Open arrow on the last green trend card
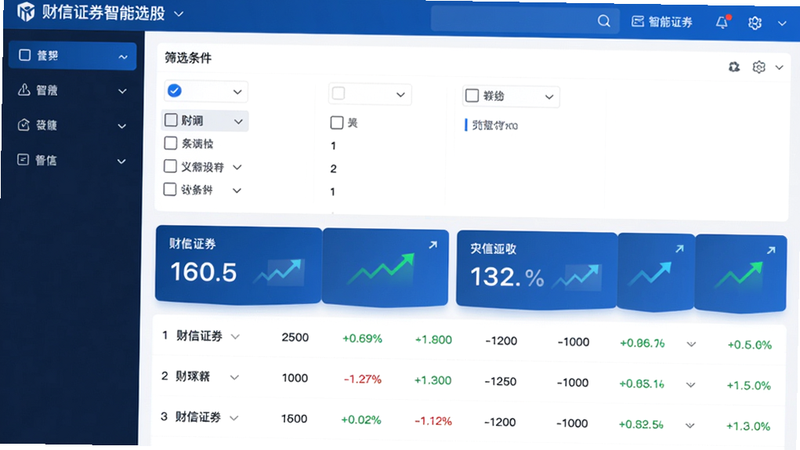The image size is (800, 450). tap(770, 251)
